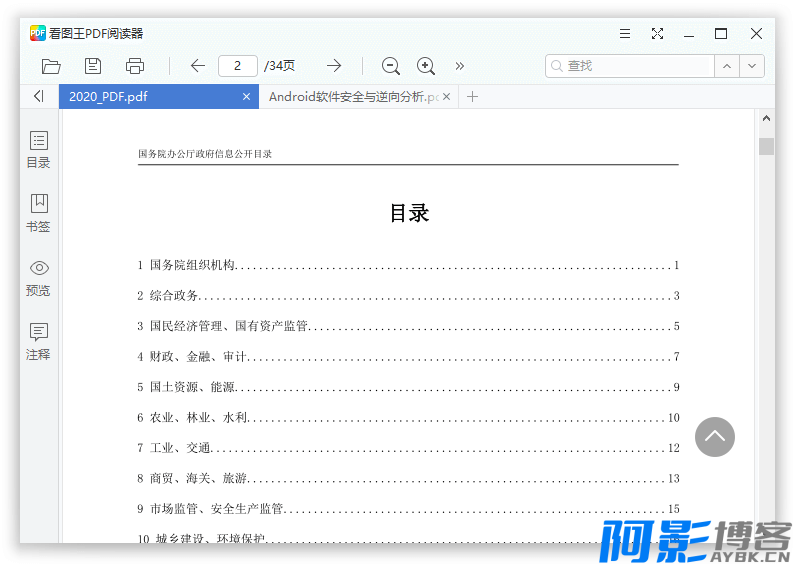
Task: Click the open file folder icon
Action: 51,66
